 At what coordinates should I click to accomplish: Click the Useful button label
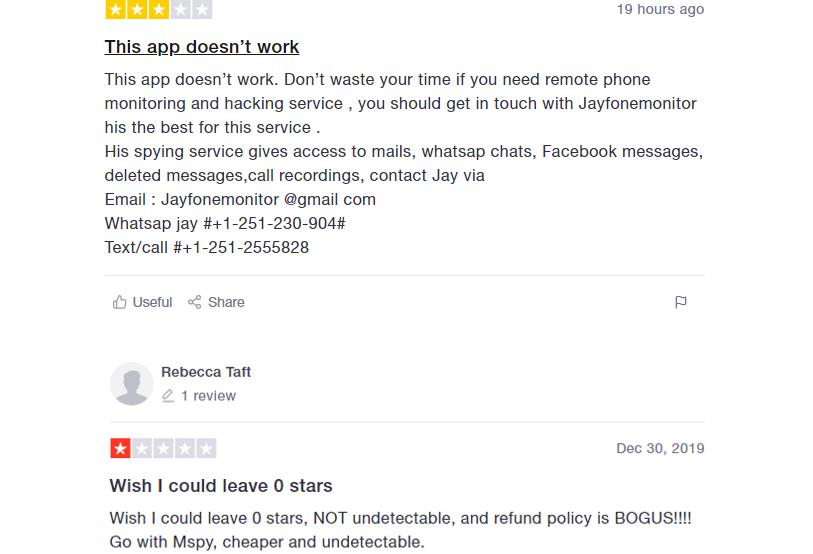click(x=152, y=302)
